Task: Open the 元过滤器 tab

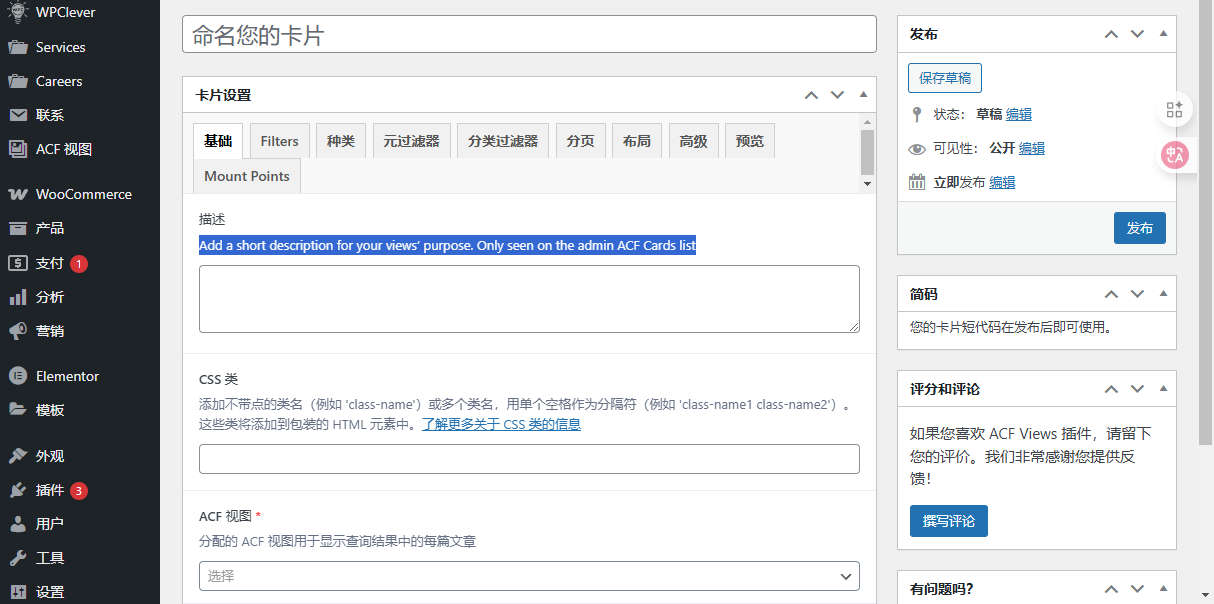Action: (x=412, y=141)
